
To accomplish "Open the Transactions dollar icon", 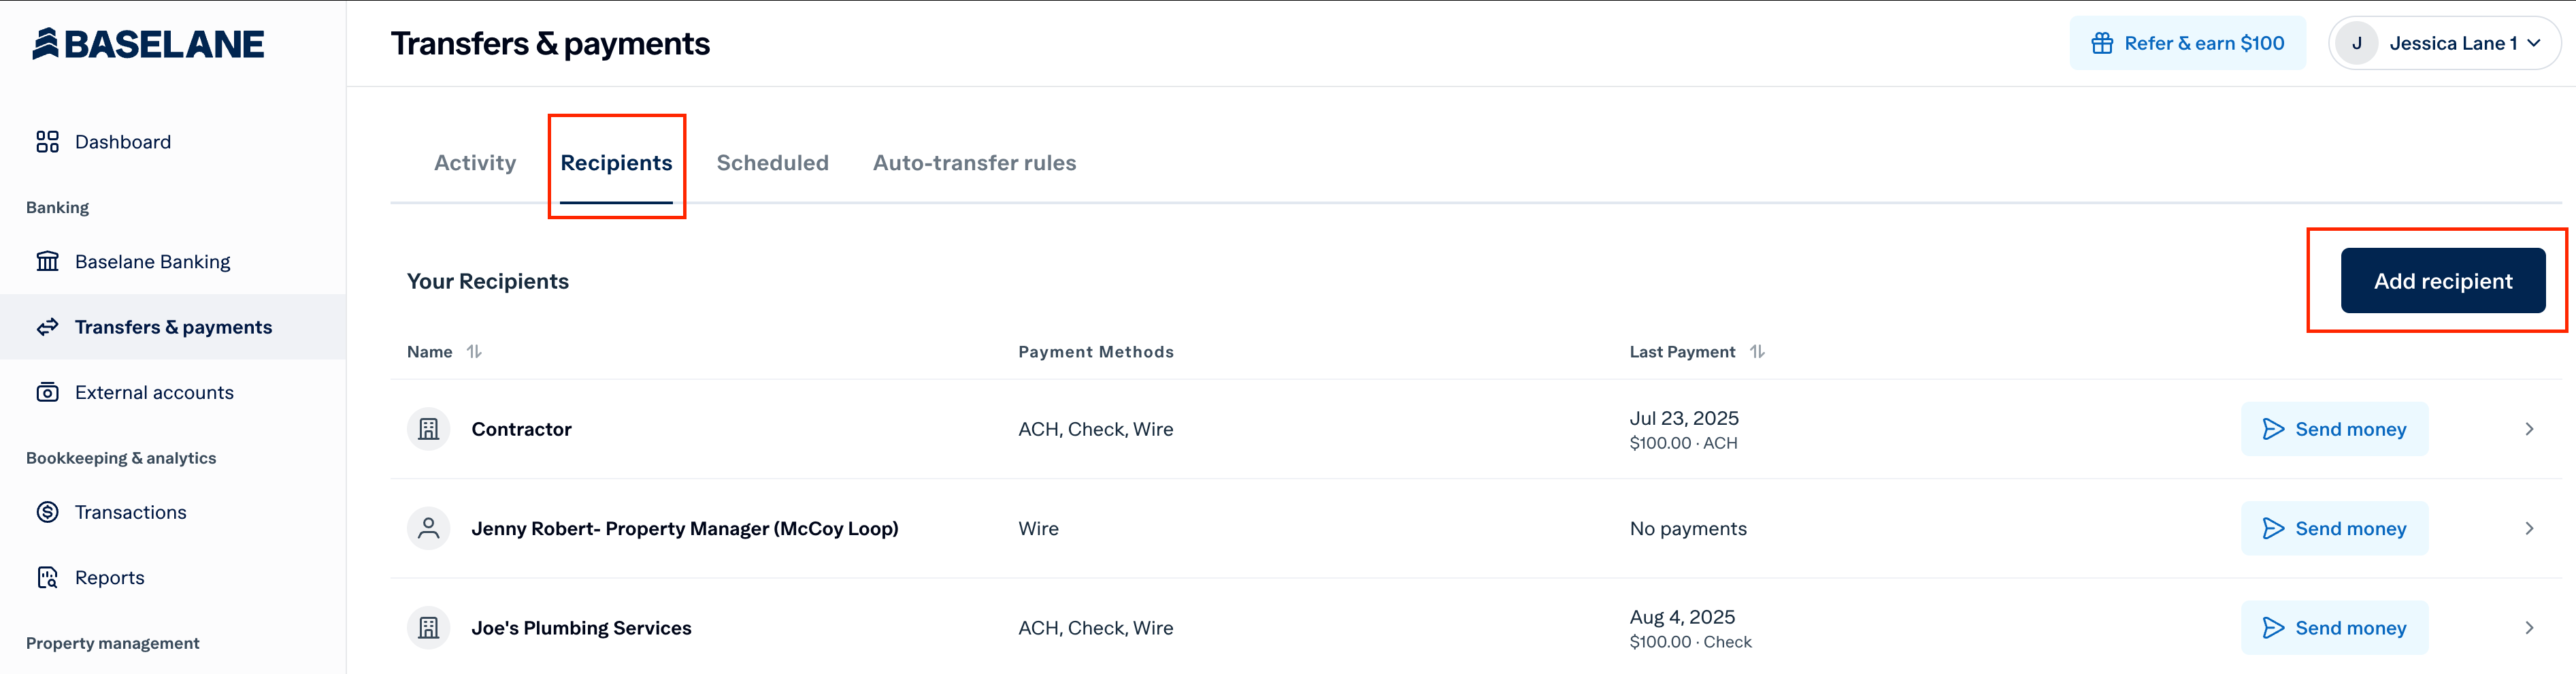I will pyautogui.click(x=47, y=512).
